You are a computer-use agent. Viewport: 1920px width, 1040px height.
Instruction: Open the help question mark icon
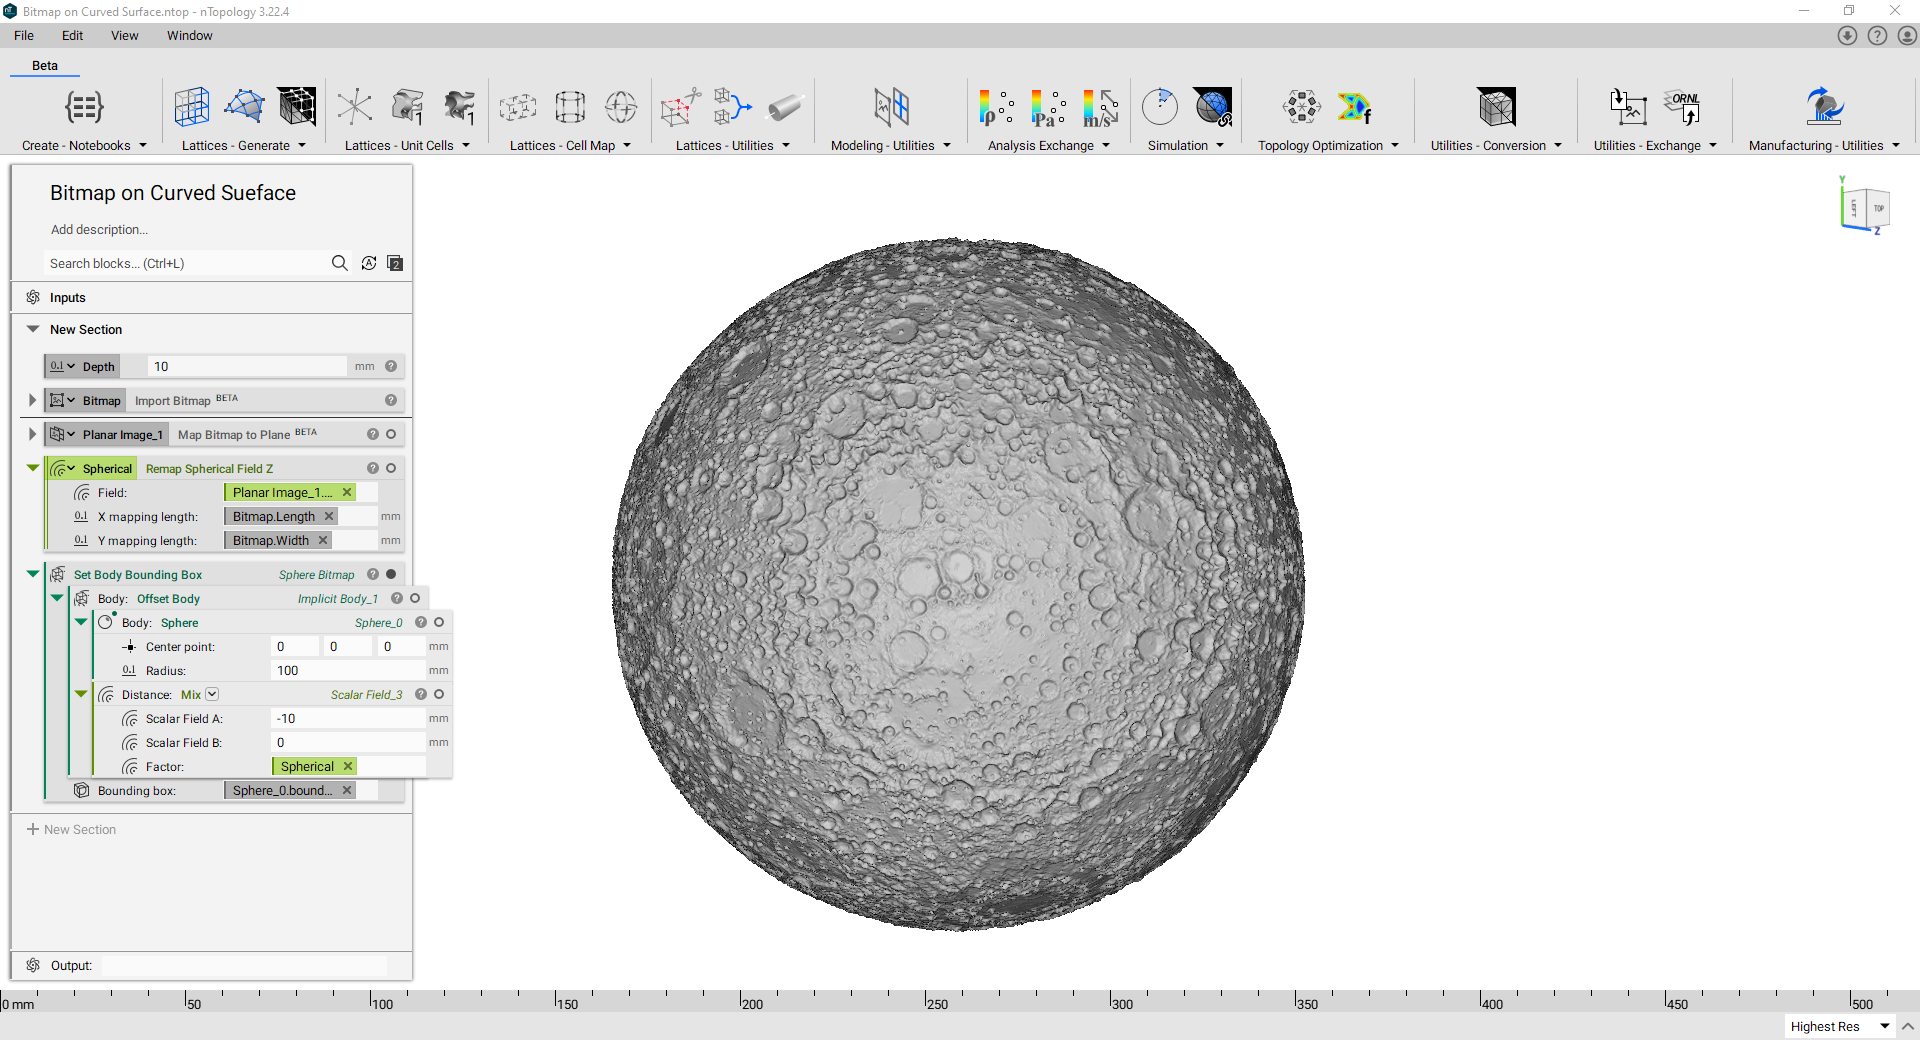click(x=1877, y=35)
